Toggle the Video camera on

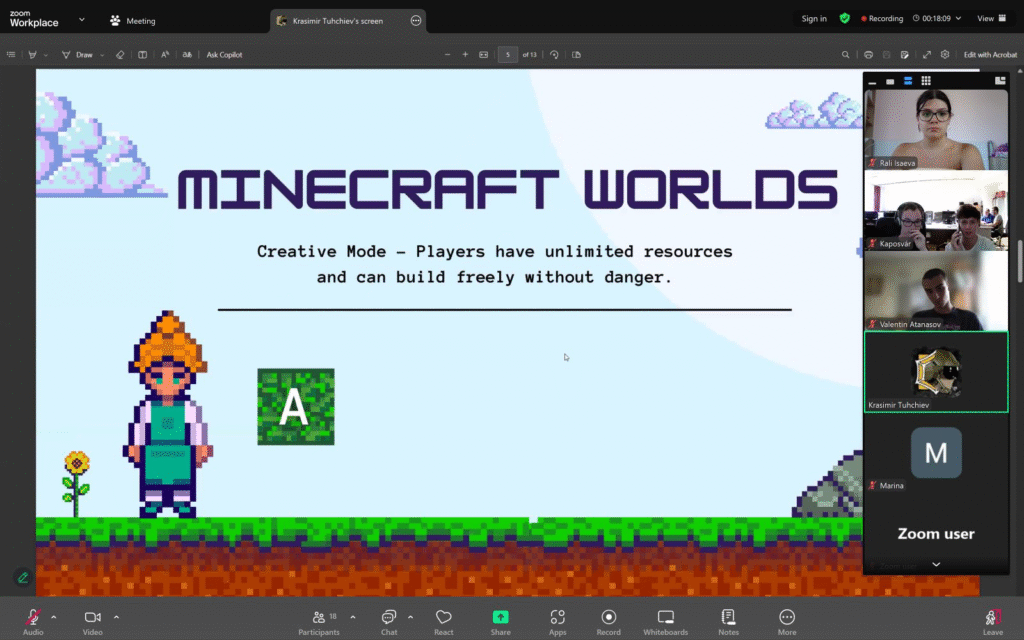pyautogui.click(x=93, y=618)
